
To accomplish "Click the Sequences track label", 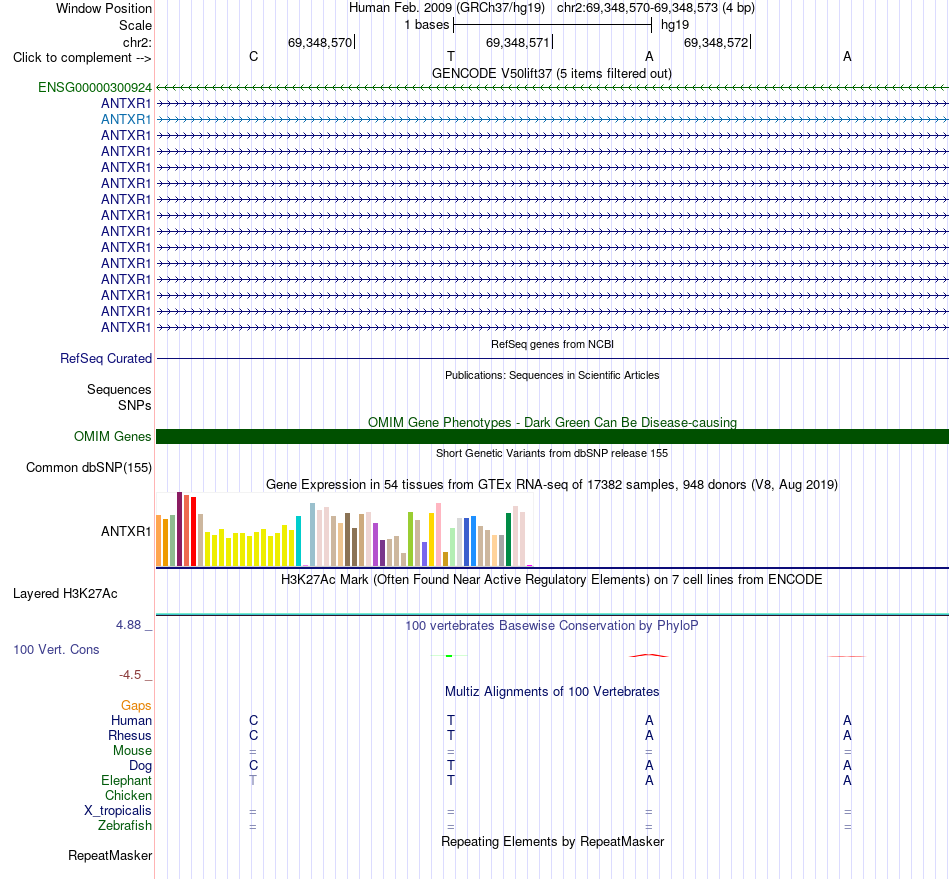I will (119, 390).
